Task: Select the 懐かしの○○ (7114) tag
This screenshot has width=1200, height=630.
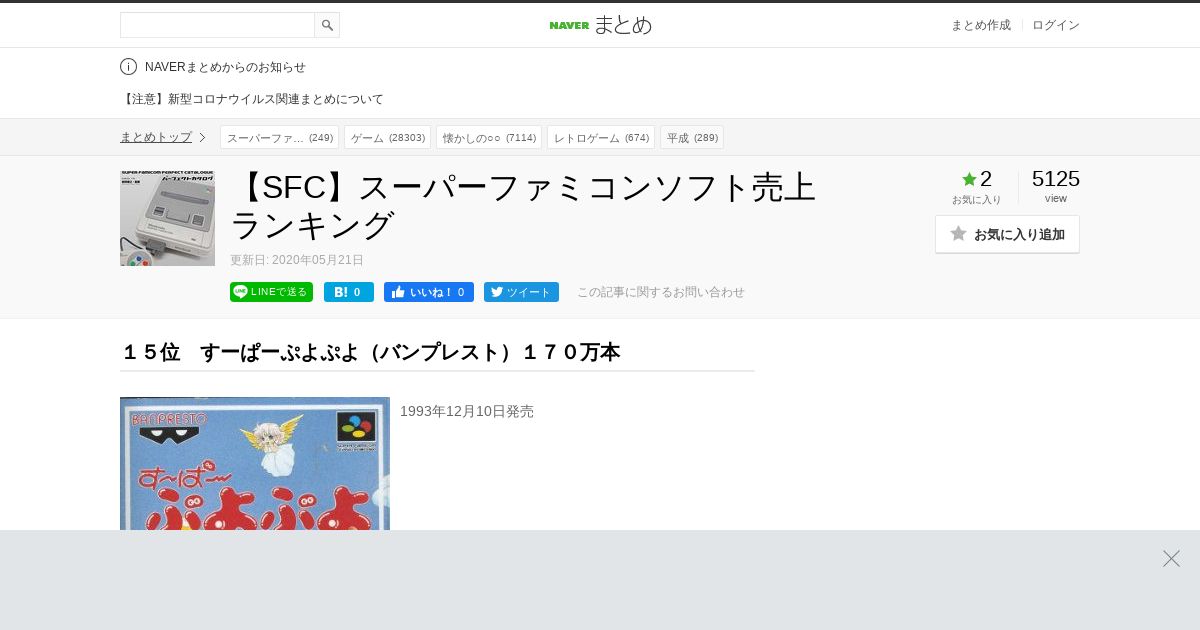Action: pyautogui.click(x=489, y=137)
